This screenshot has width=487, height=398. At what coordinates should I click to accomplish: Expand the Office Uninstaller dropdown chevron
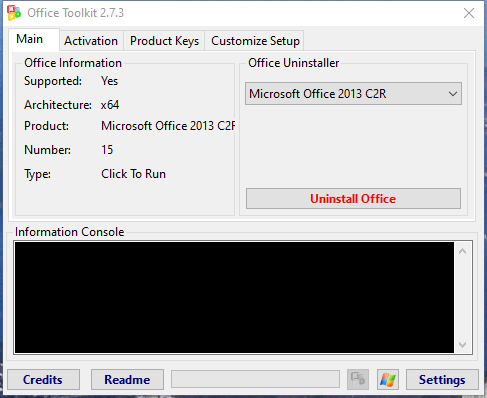pos(453,94)
